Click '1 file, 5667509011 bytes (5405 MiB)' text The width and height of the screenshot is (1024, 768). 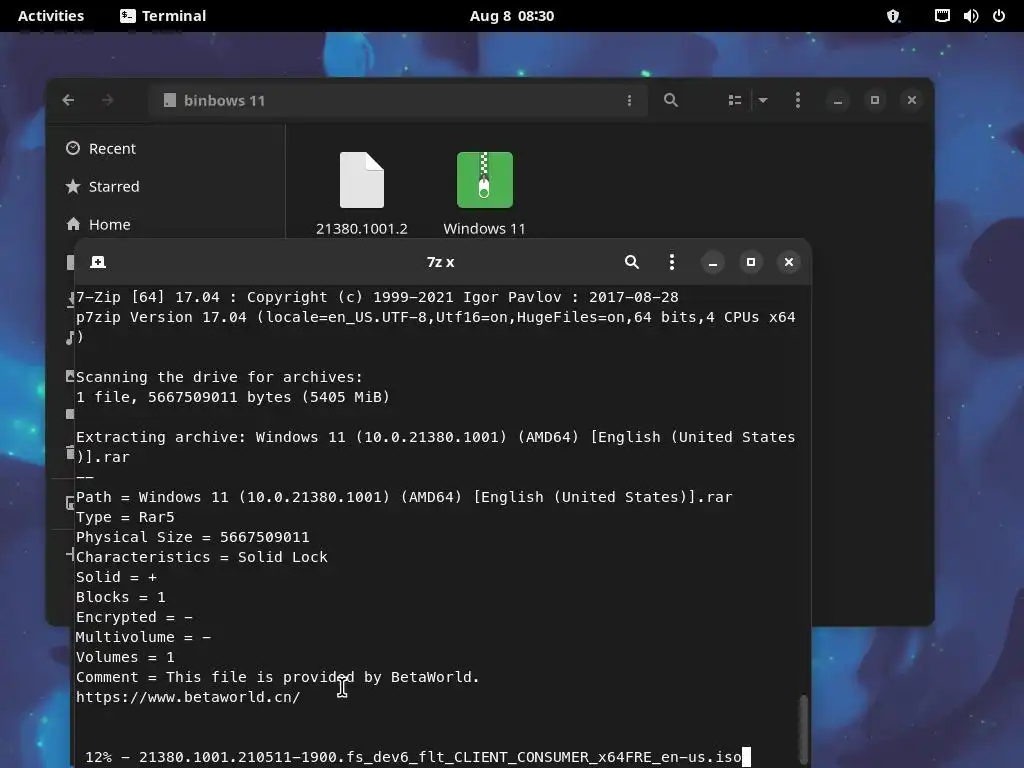pyautogui.click(x=232, y=396)
